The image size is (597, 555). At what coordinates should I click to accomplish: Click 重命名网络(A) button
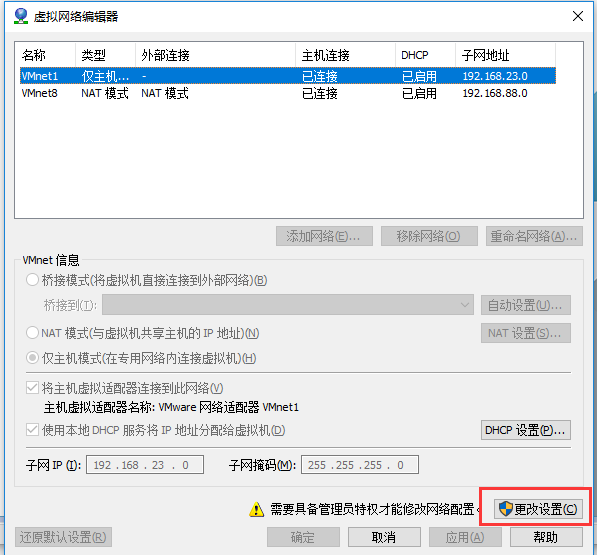(534, 236)
